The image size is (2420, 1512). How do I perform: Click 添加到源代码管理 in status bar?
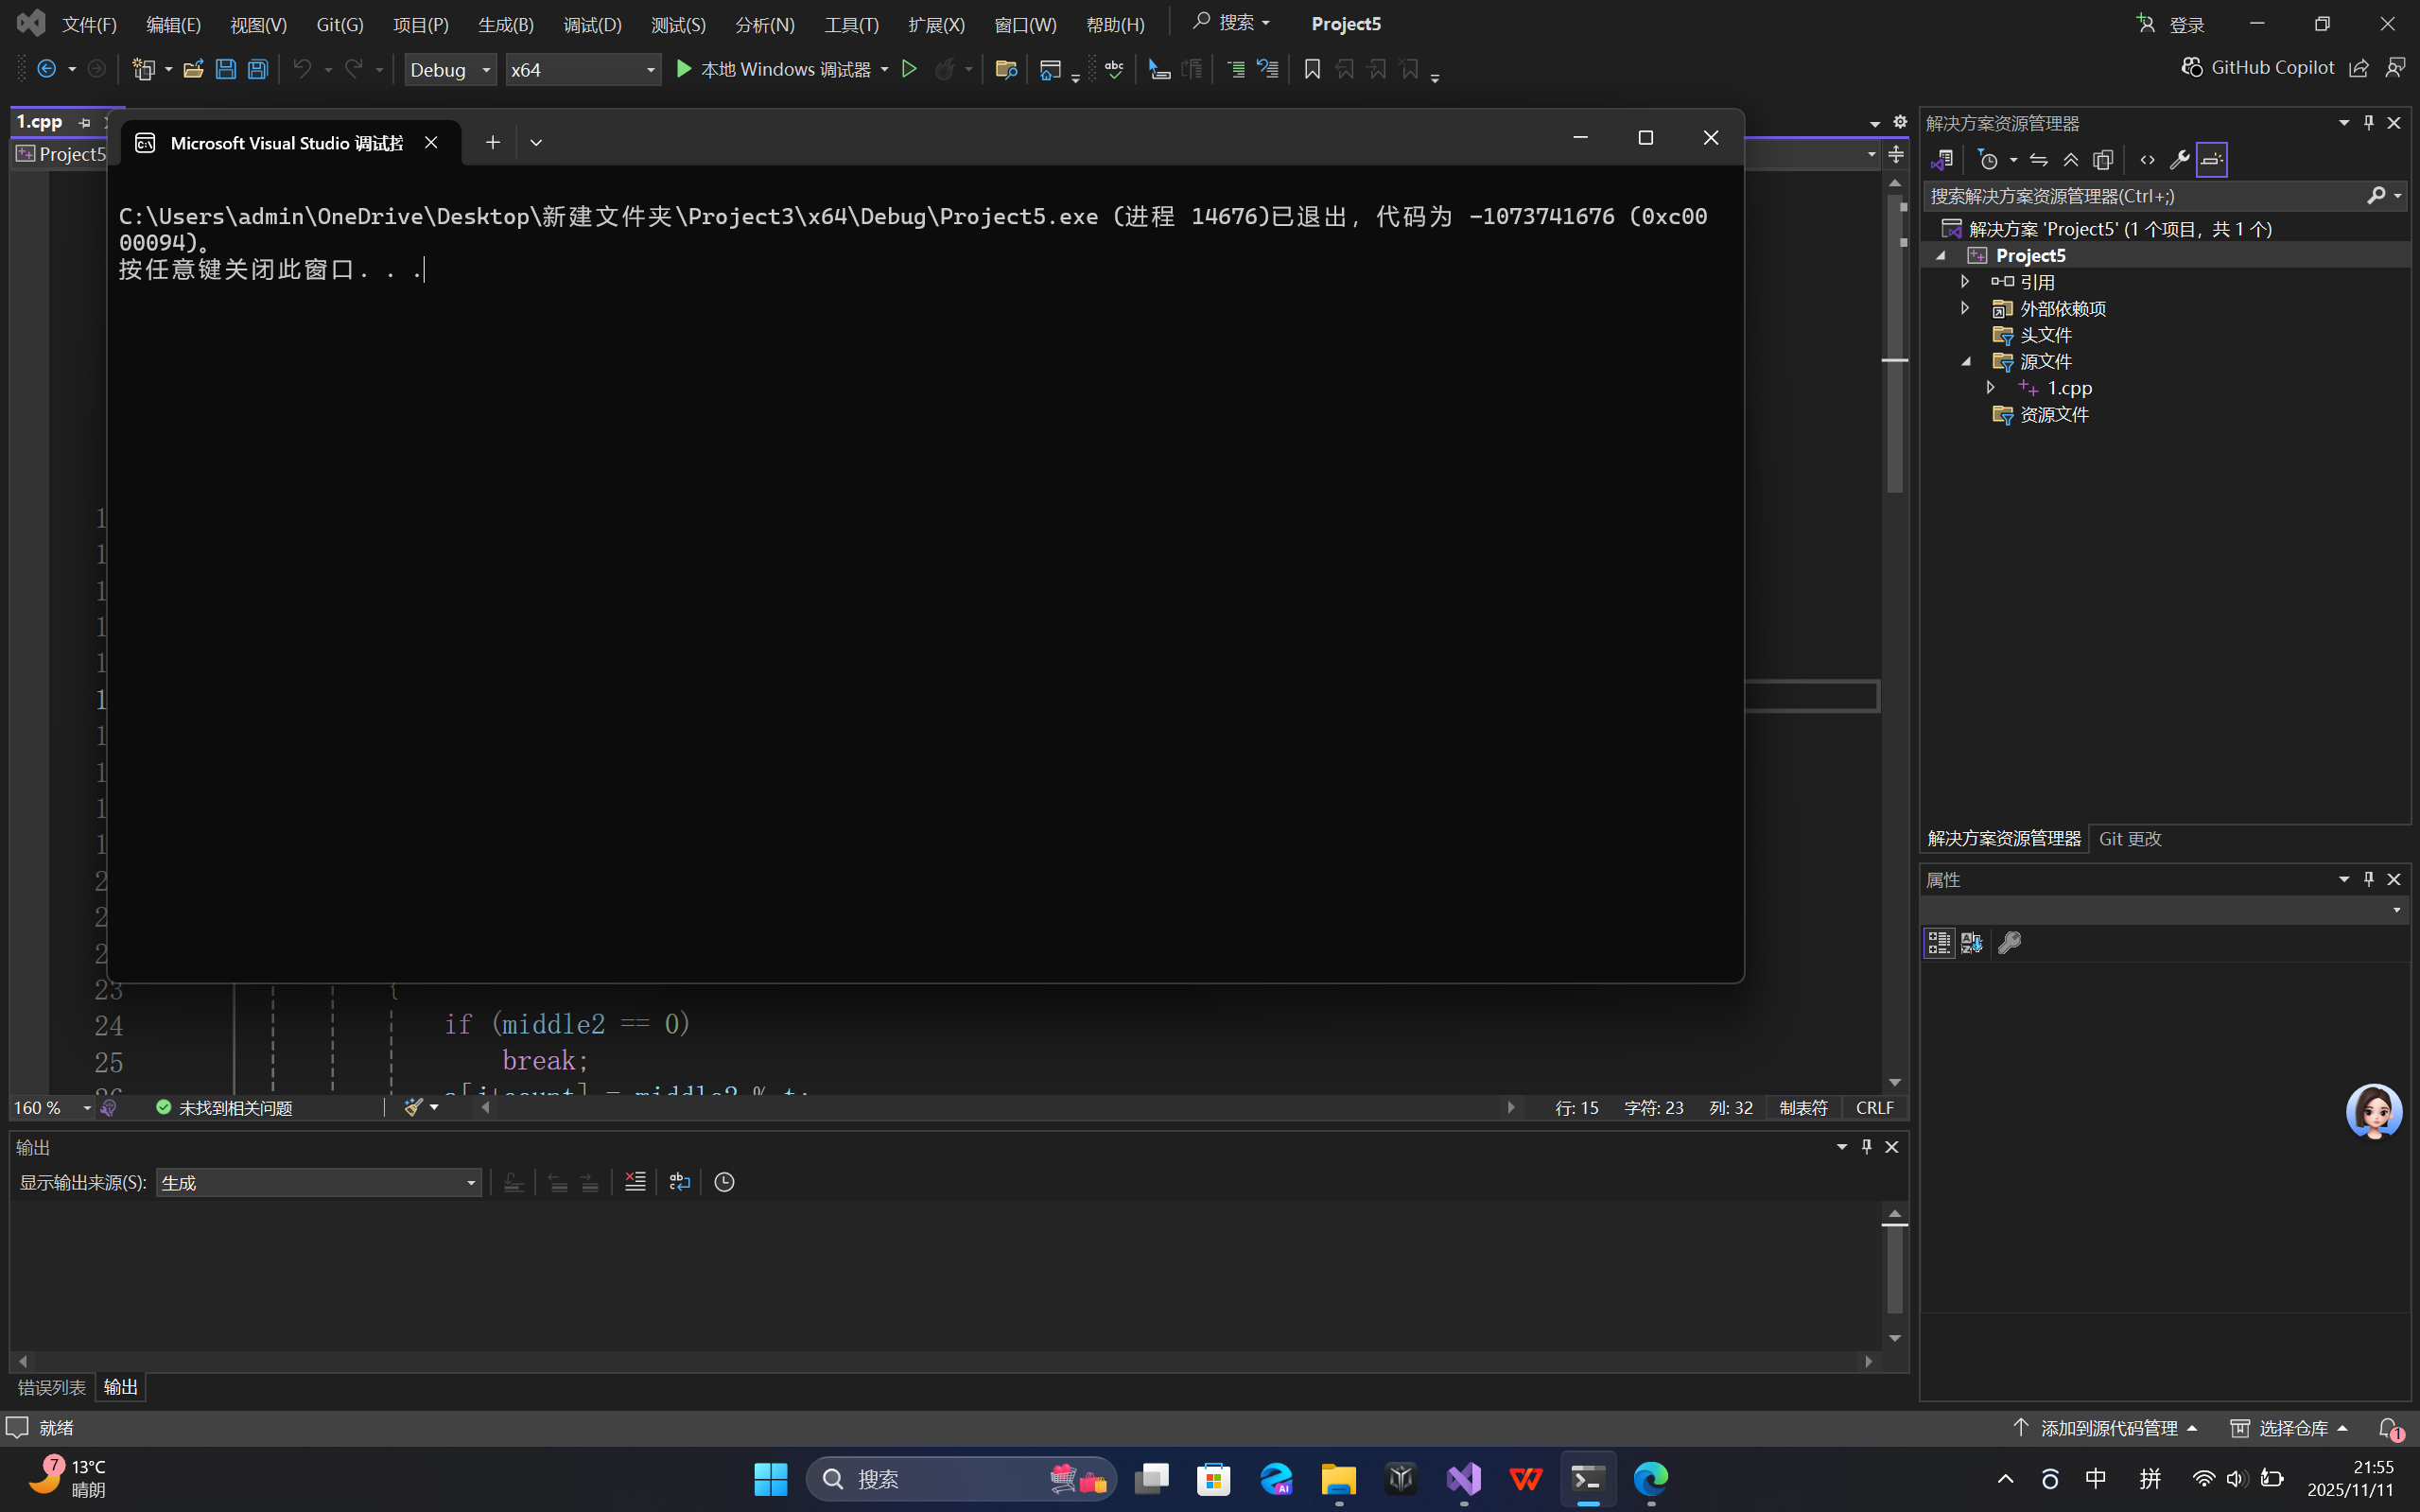point(2108,1428)
